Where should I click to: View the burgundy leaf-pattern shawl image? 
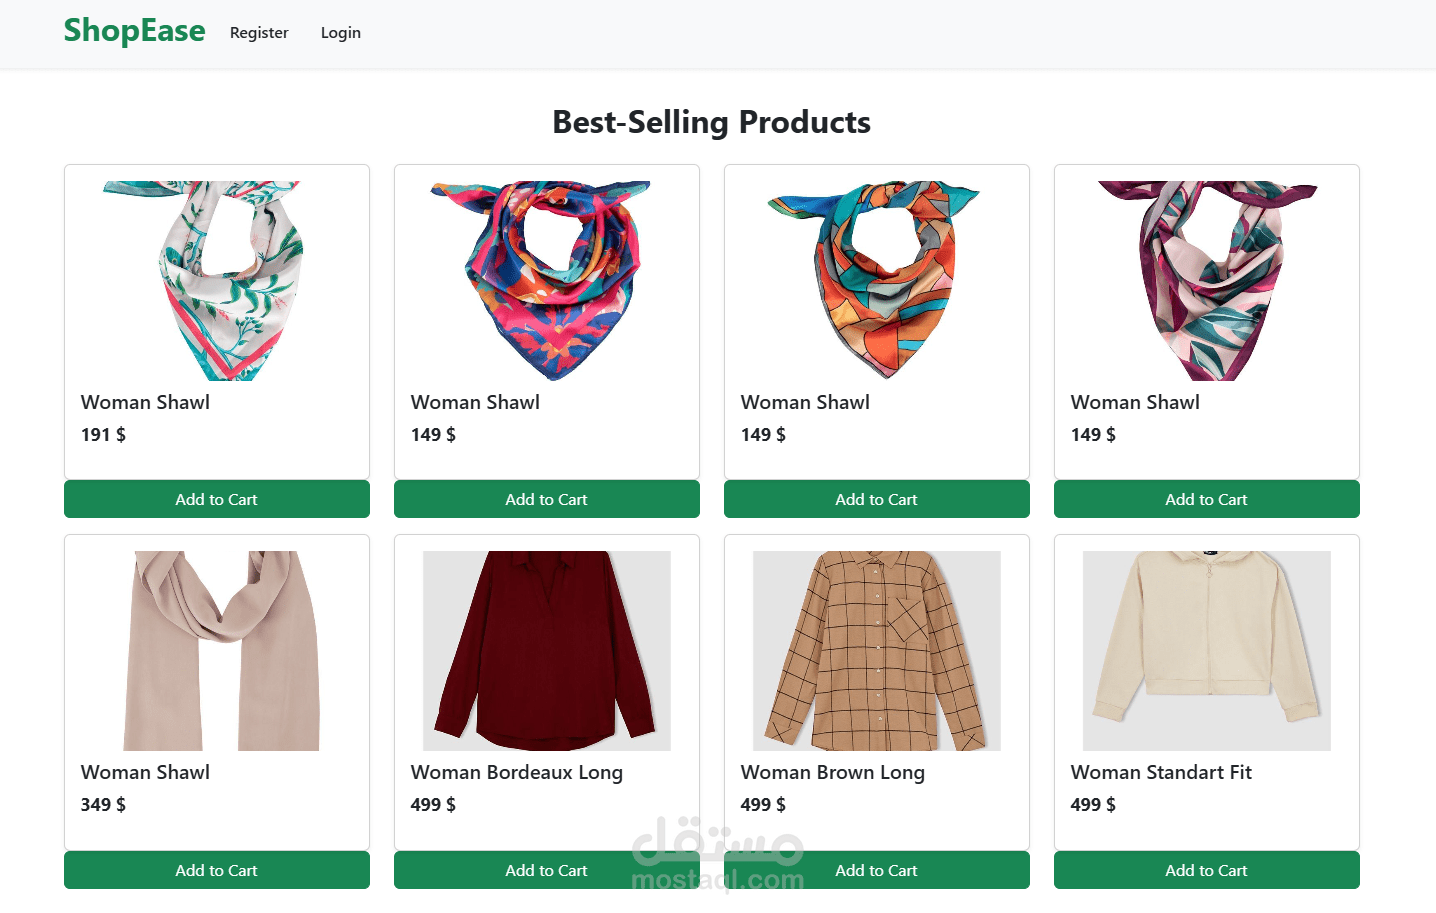[x=1207, y=281]
